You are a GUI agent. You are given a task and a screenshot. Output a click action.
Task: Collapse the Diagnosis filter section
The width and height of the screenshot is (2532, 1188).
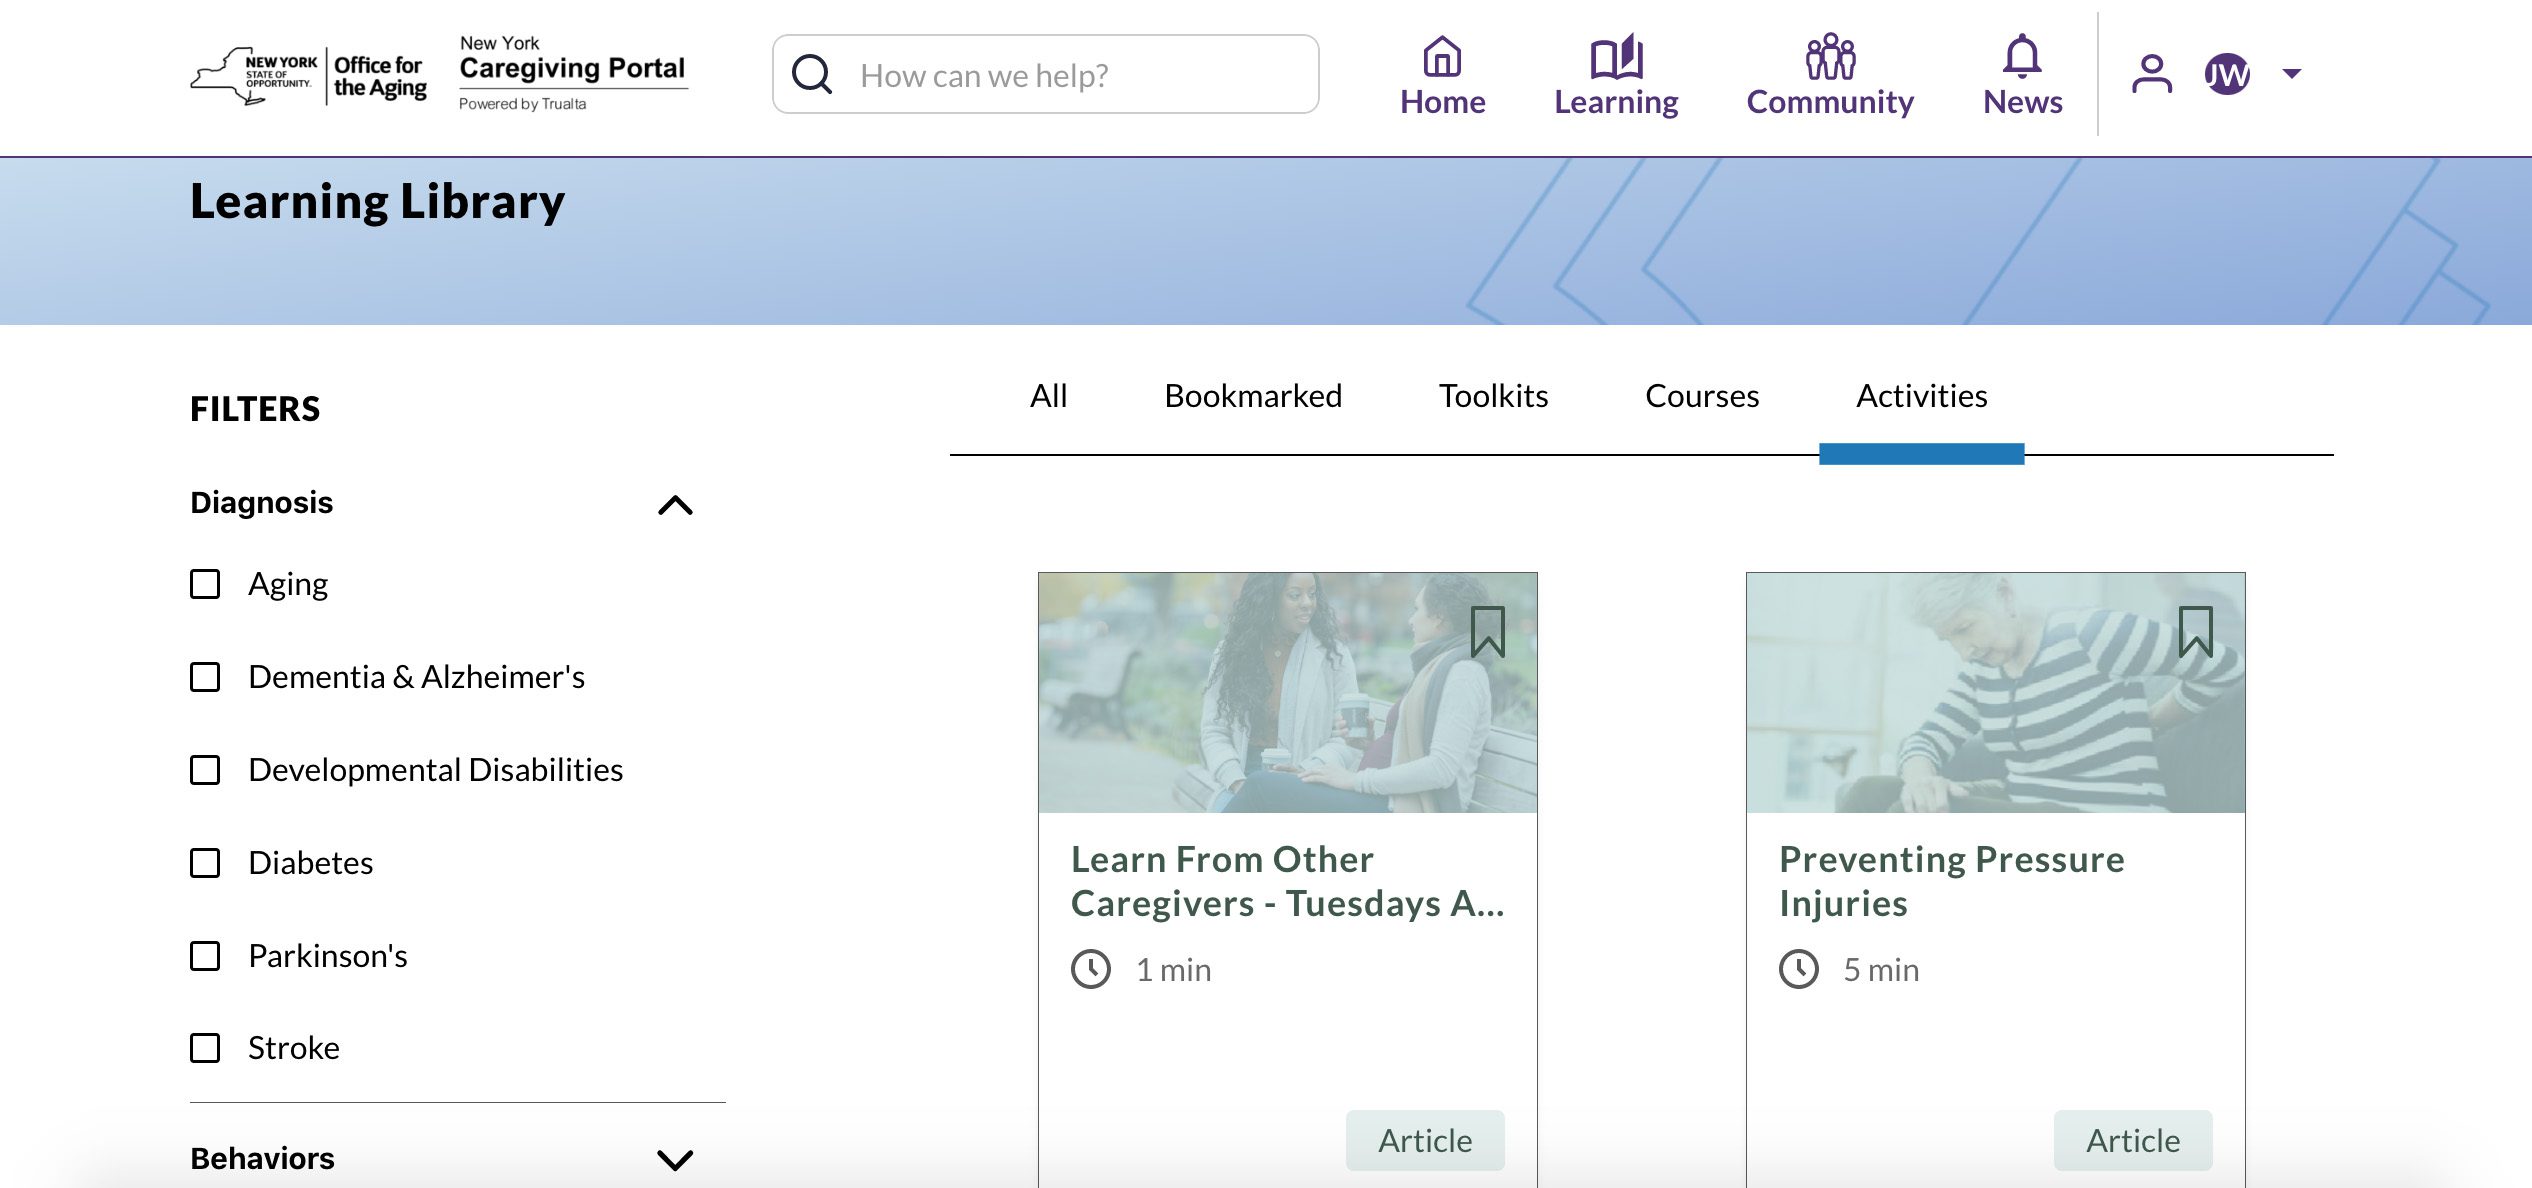click(x=675, y=505)
